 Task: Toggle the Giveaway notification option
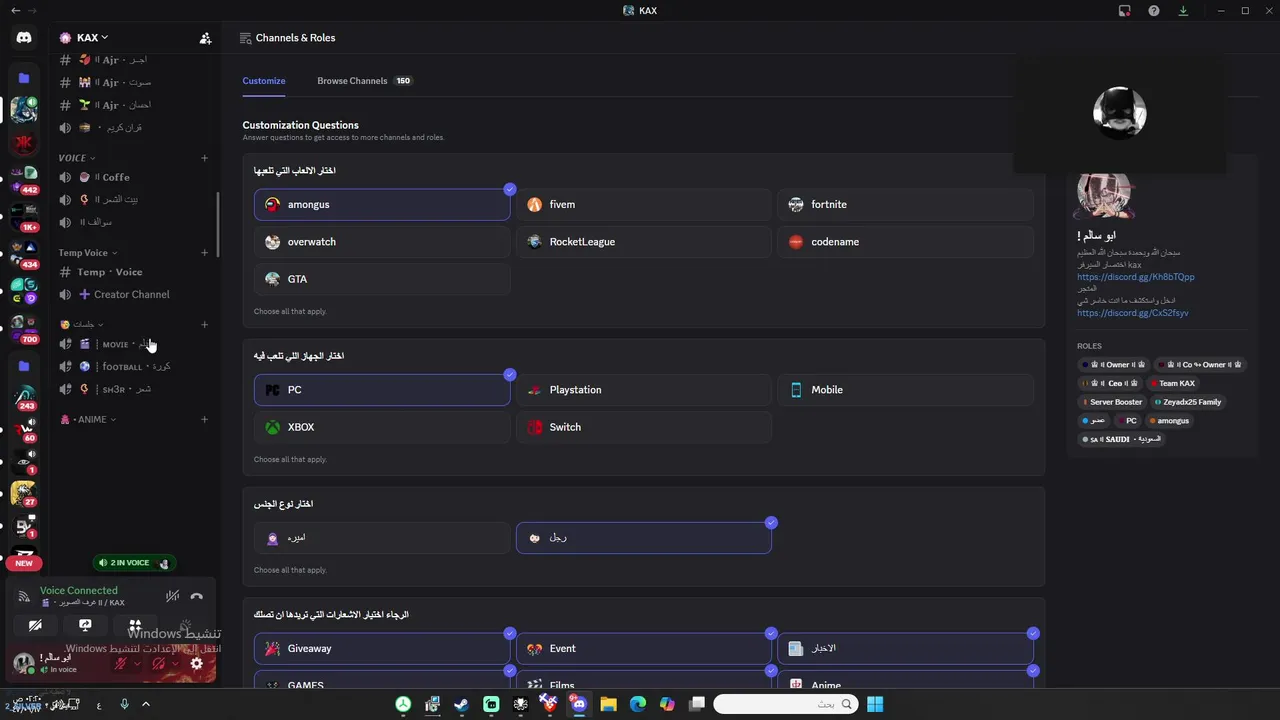(382, 649)
